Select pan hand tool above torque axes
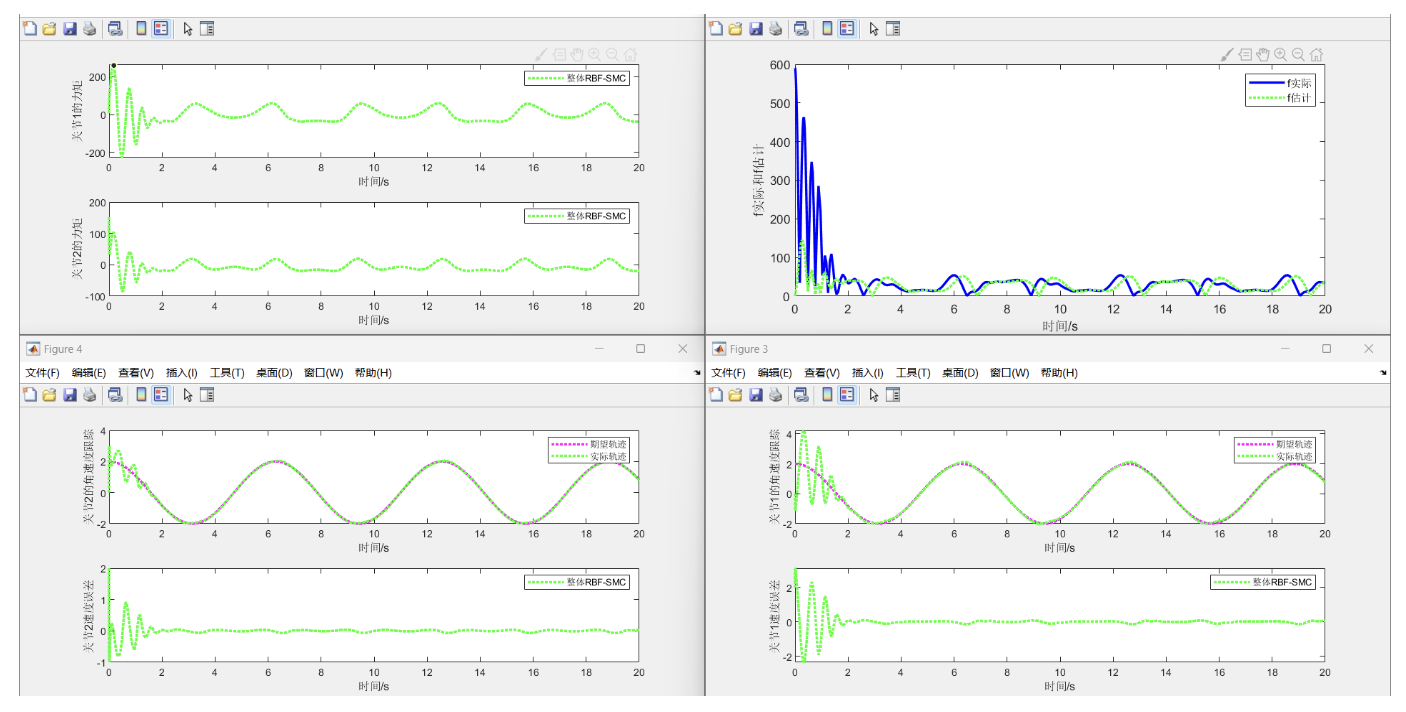This screenshot has height=712, width=1406. tap(577, 55)
